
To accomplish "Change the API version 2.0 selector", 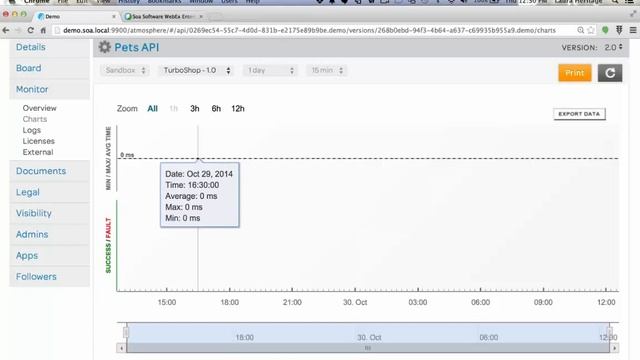I will pos(613,47).
